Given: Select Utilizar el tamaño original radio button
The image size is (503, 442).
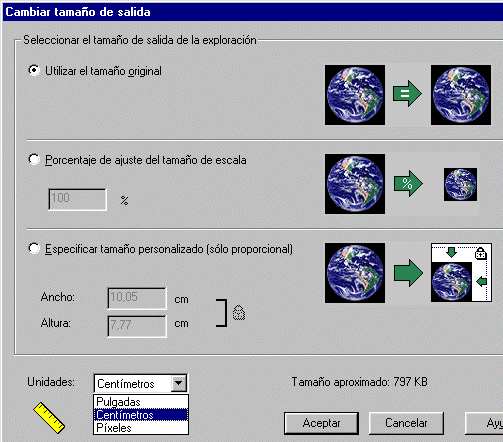Looking at the screenshot, I should click(x=34, y=70).
